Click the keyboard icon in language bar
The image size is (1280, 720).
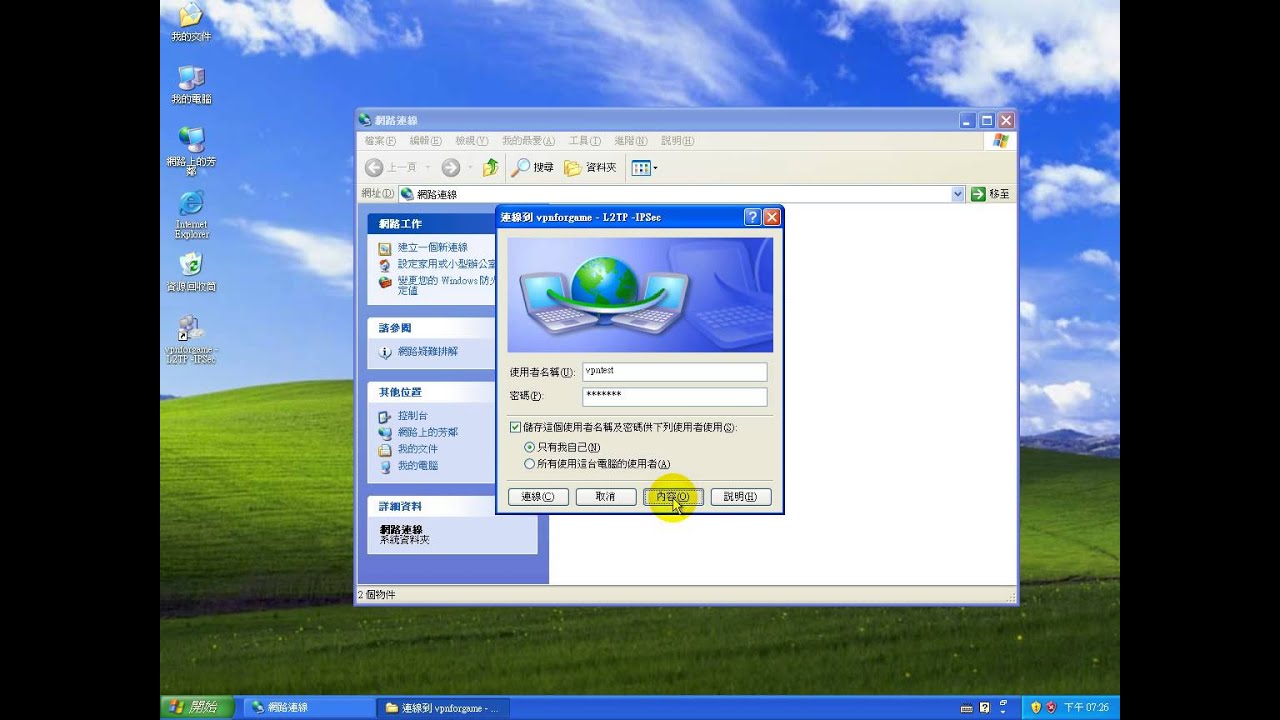tap(966, 708)
